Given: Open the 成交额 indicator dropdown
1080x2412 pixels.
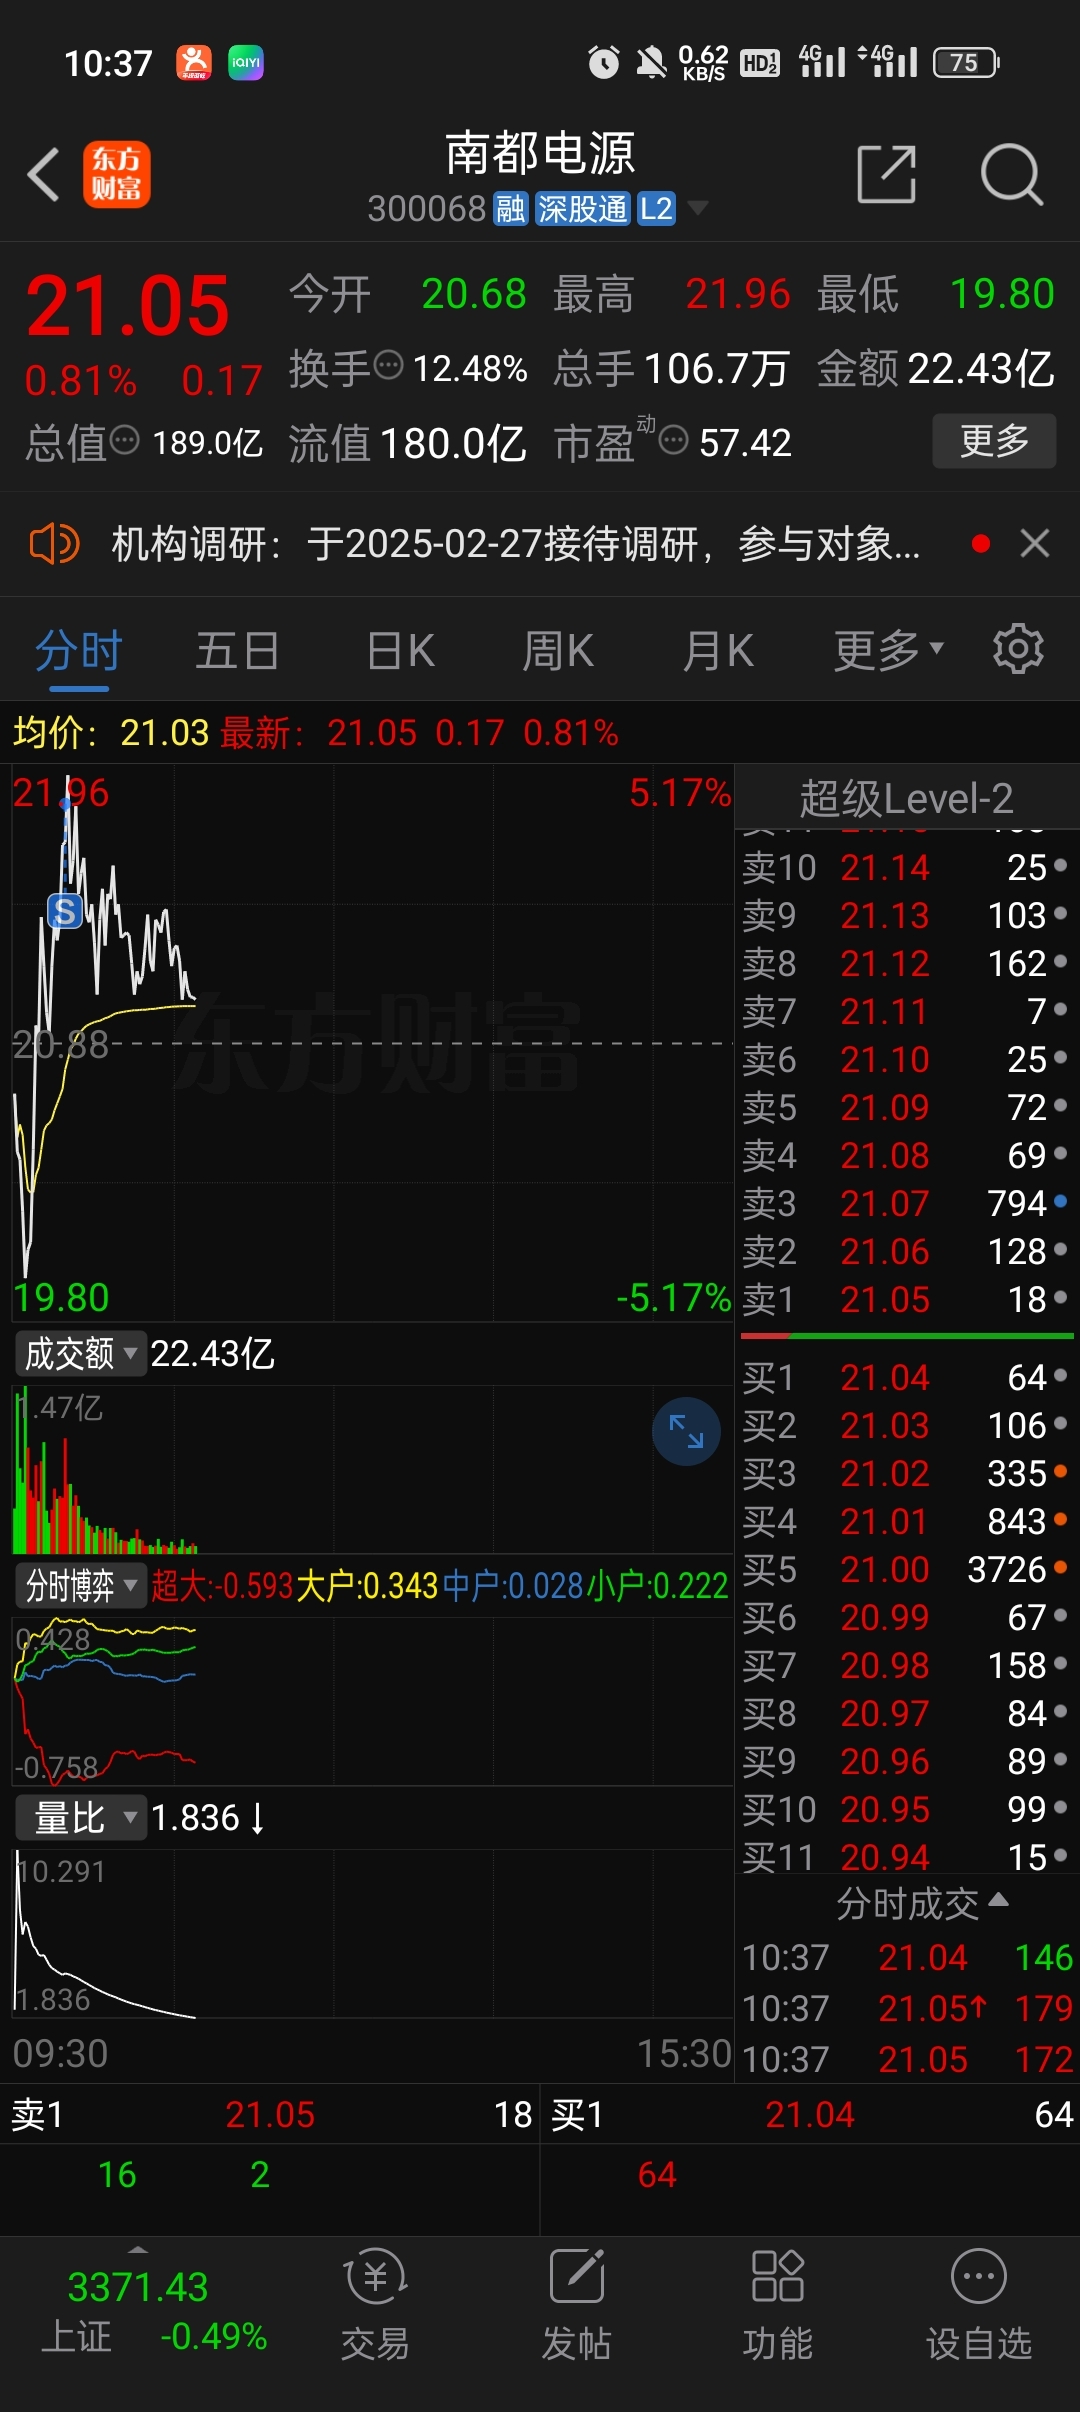Looking at the screenshot, I should [x=80, y=1354].
